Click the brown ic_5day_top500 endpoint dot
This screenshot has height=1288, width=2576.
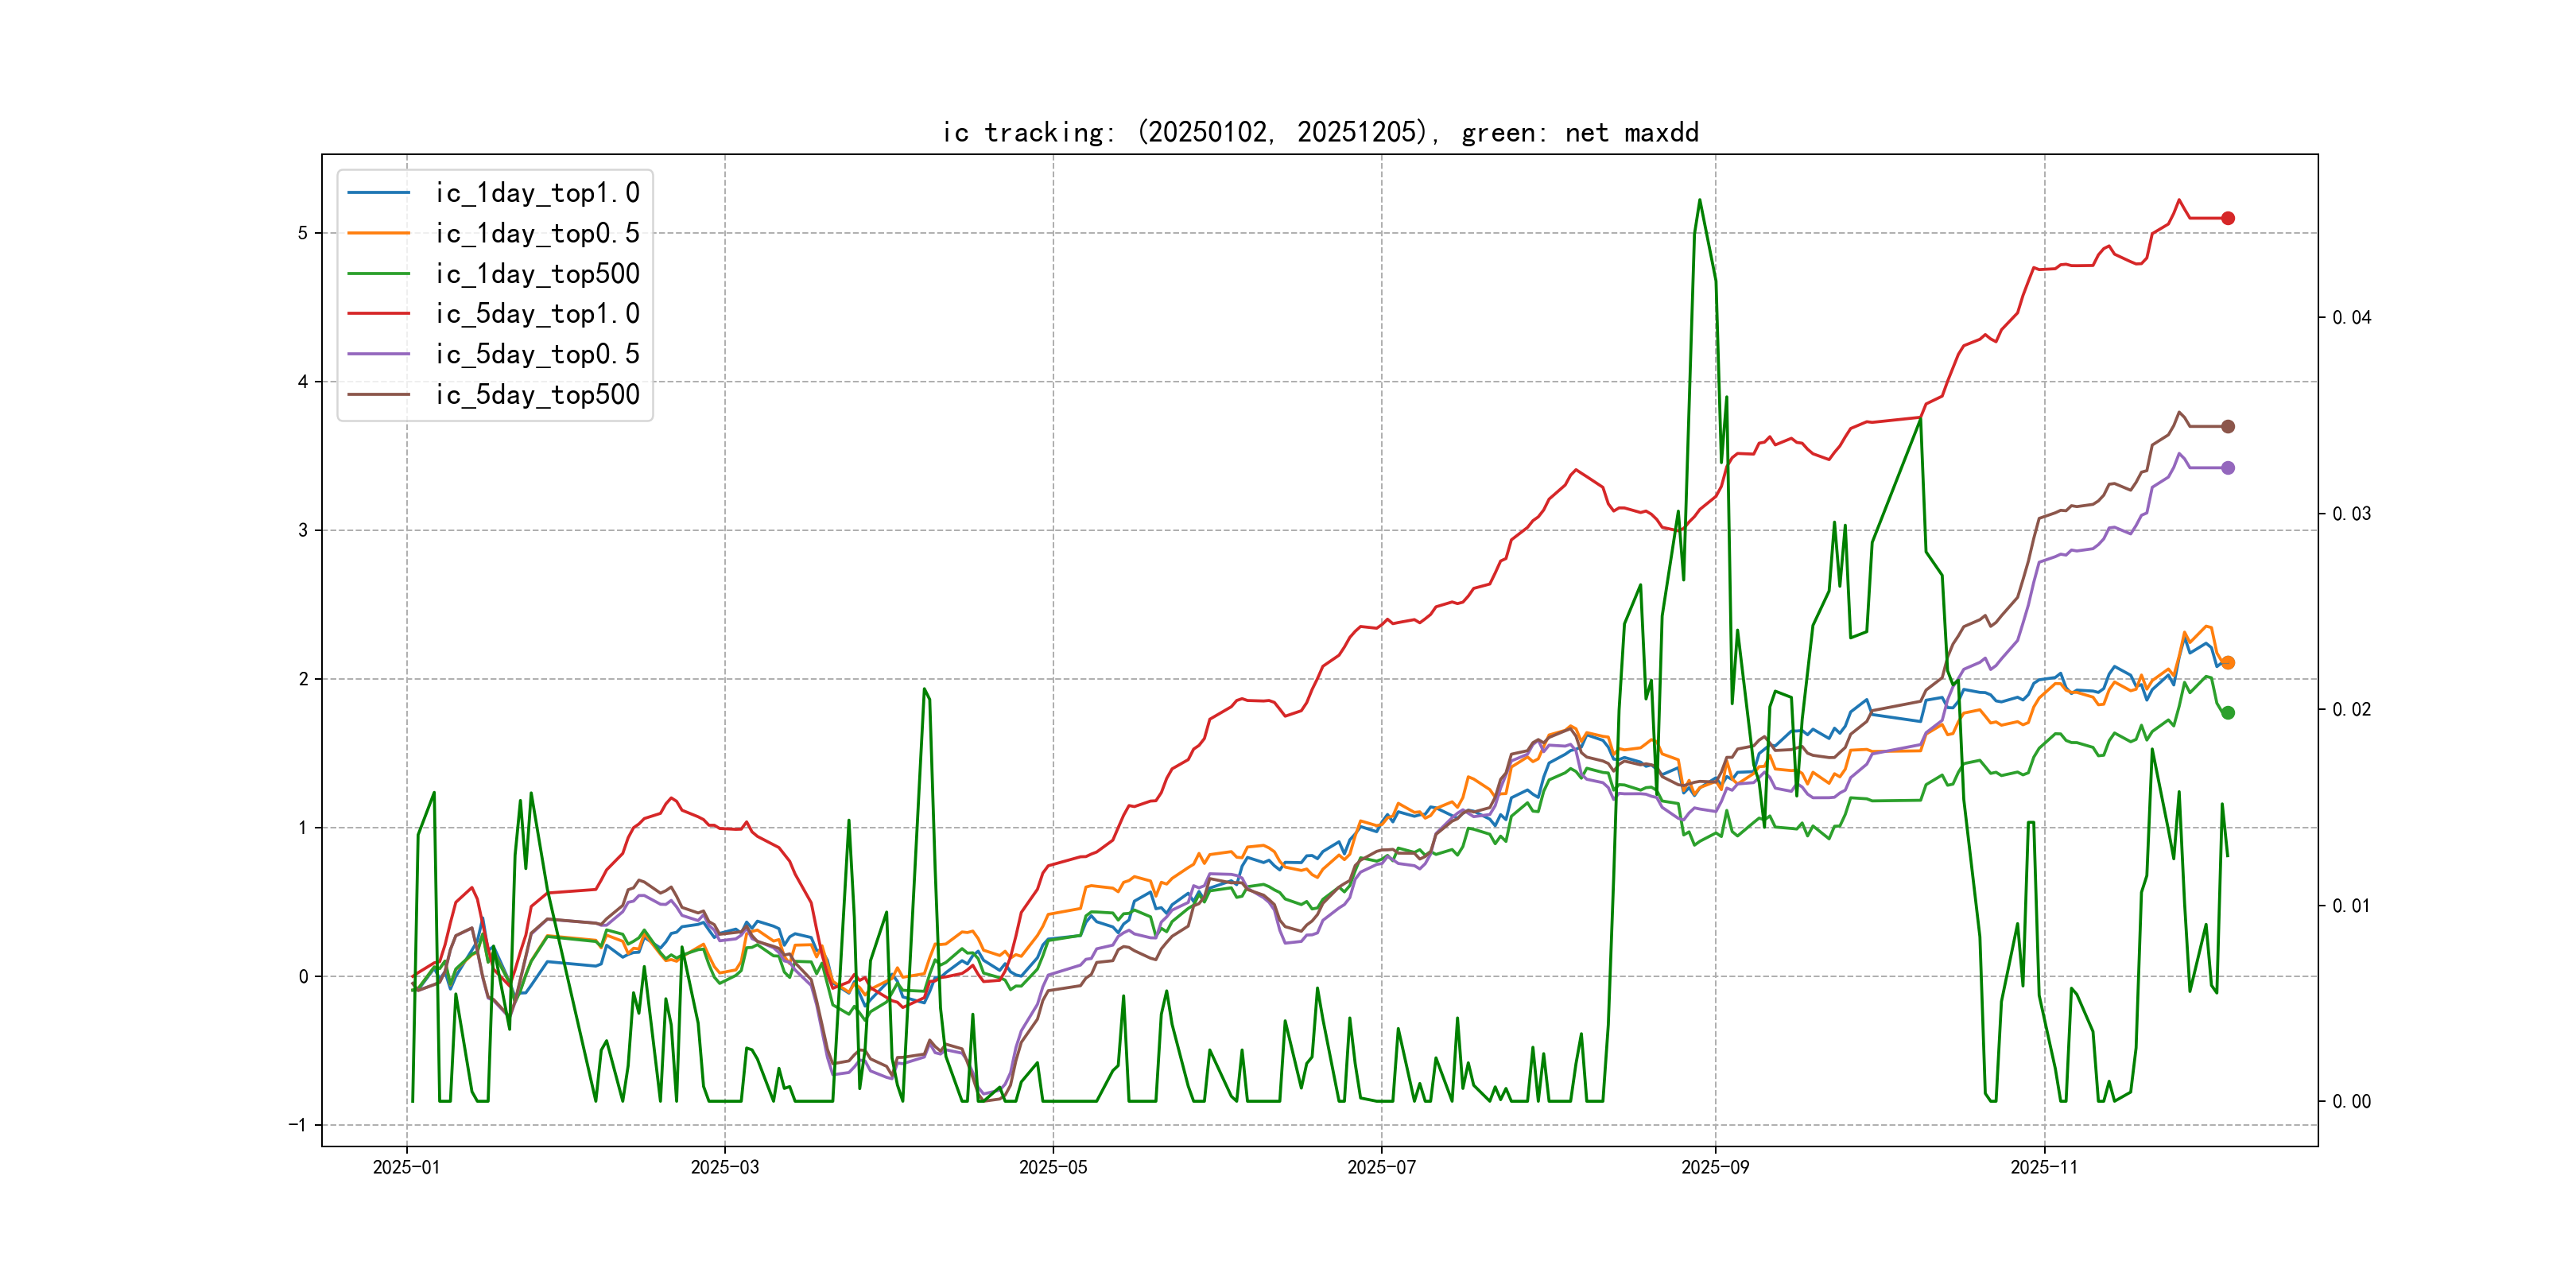2228,426
